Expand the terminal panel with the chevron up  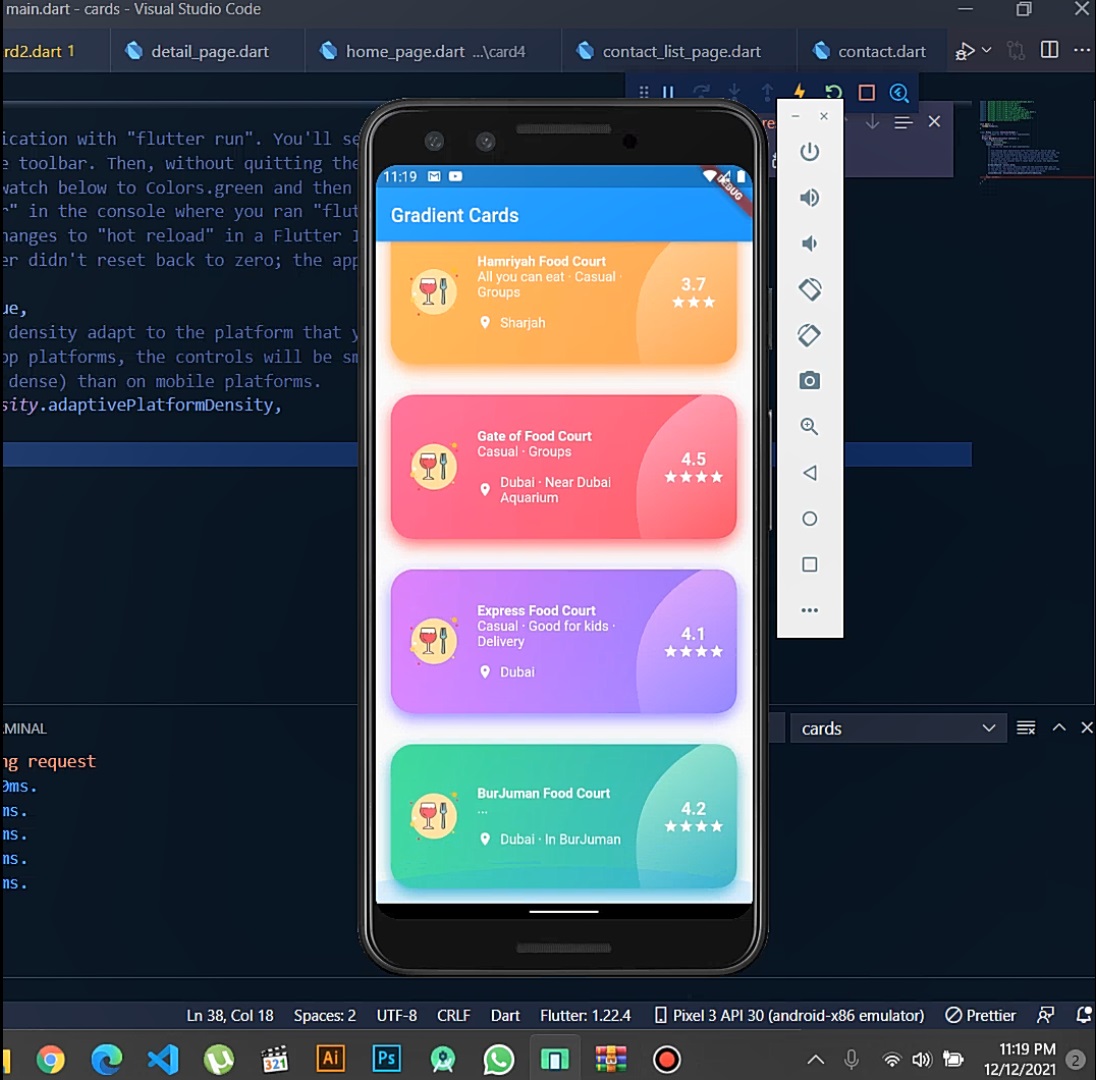1059,728
